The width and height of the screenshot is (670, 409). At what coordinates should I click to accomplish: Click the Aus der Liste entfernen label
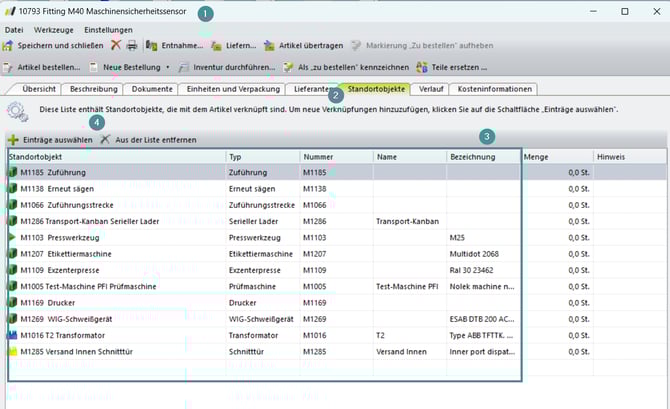156,140
